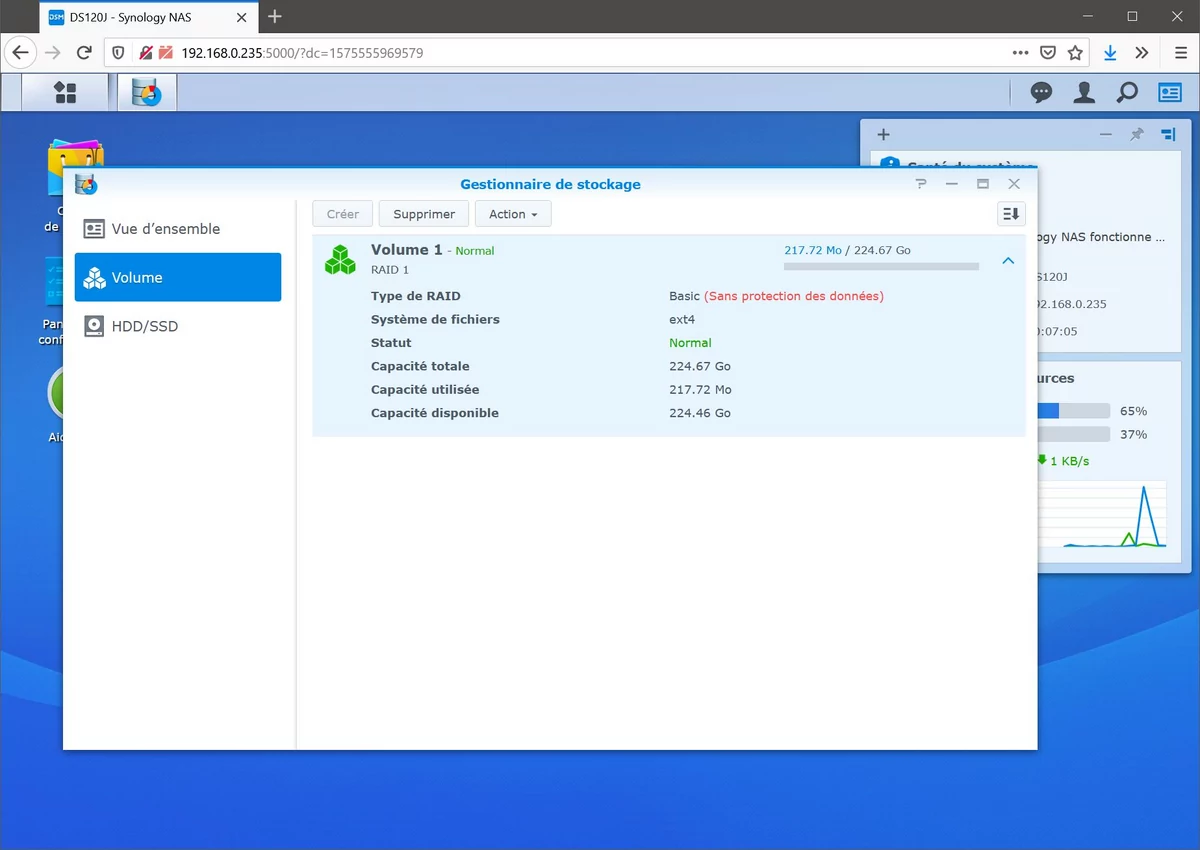This screenshot has width=1200, height=850.
Task: Click the 65% resource usage bar
Action: [1074, 411]
